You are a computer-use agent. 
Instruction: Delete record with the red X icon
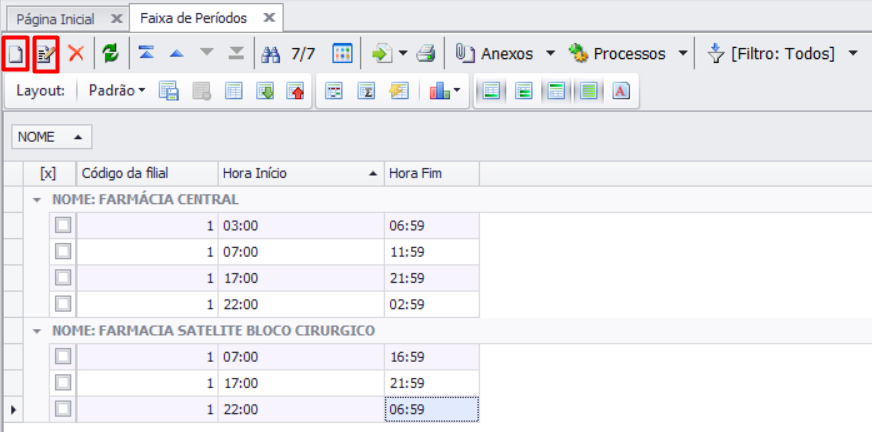click(x=76, y=54)
